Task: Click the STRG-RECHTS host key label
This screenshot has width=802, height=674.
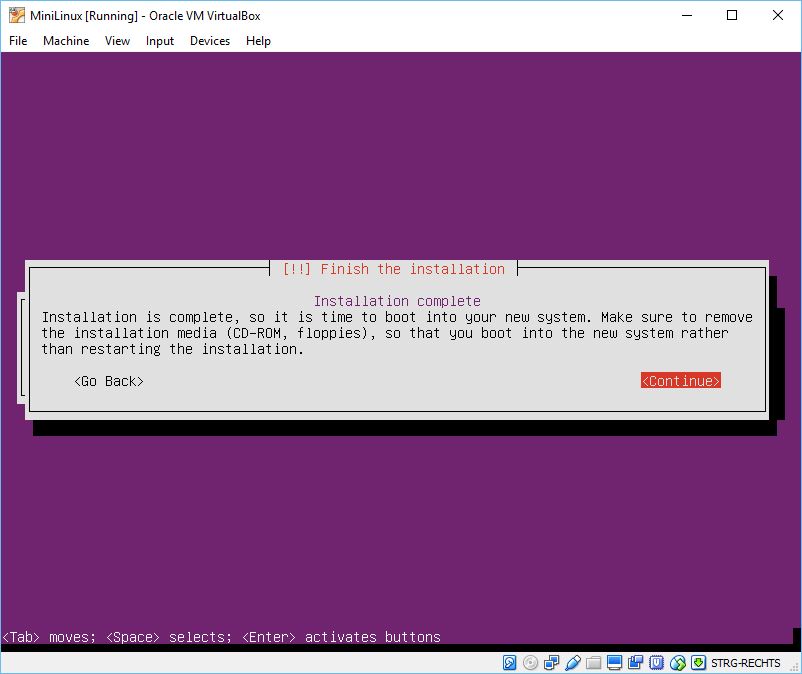Action: tap(746, 663)
